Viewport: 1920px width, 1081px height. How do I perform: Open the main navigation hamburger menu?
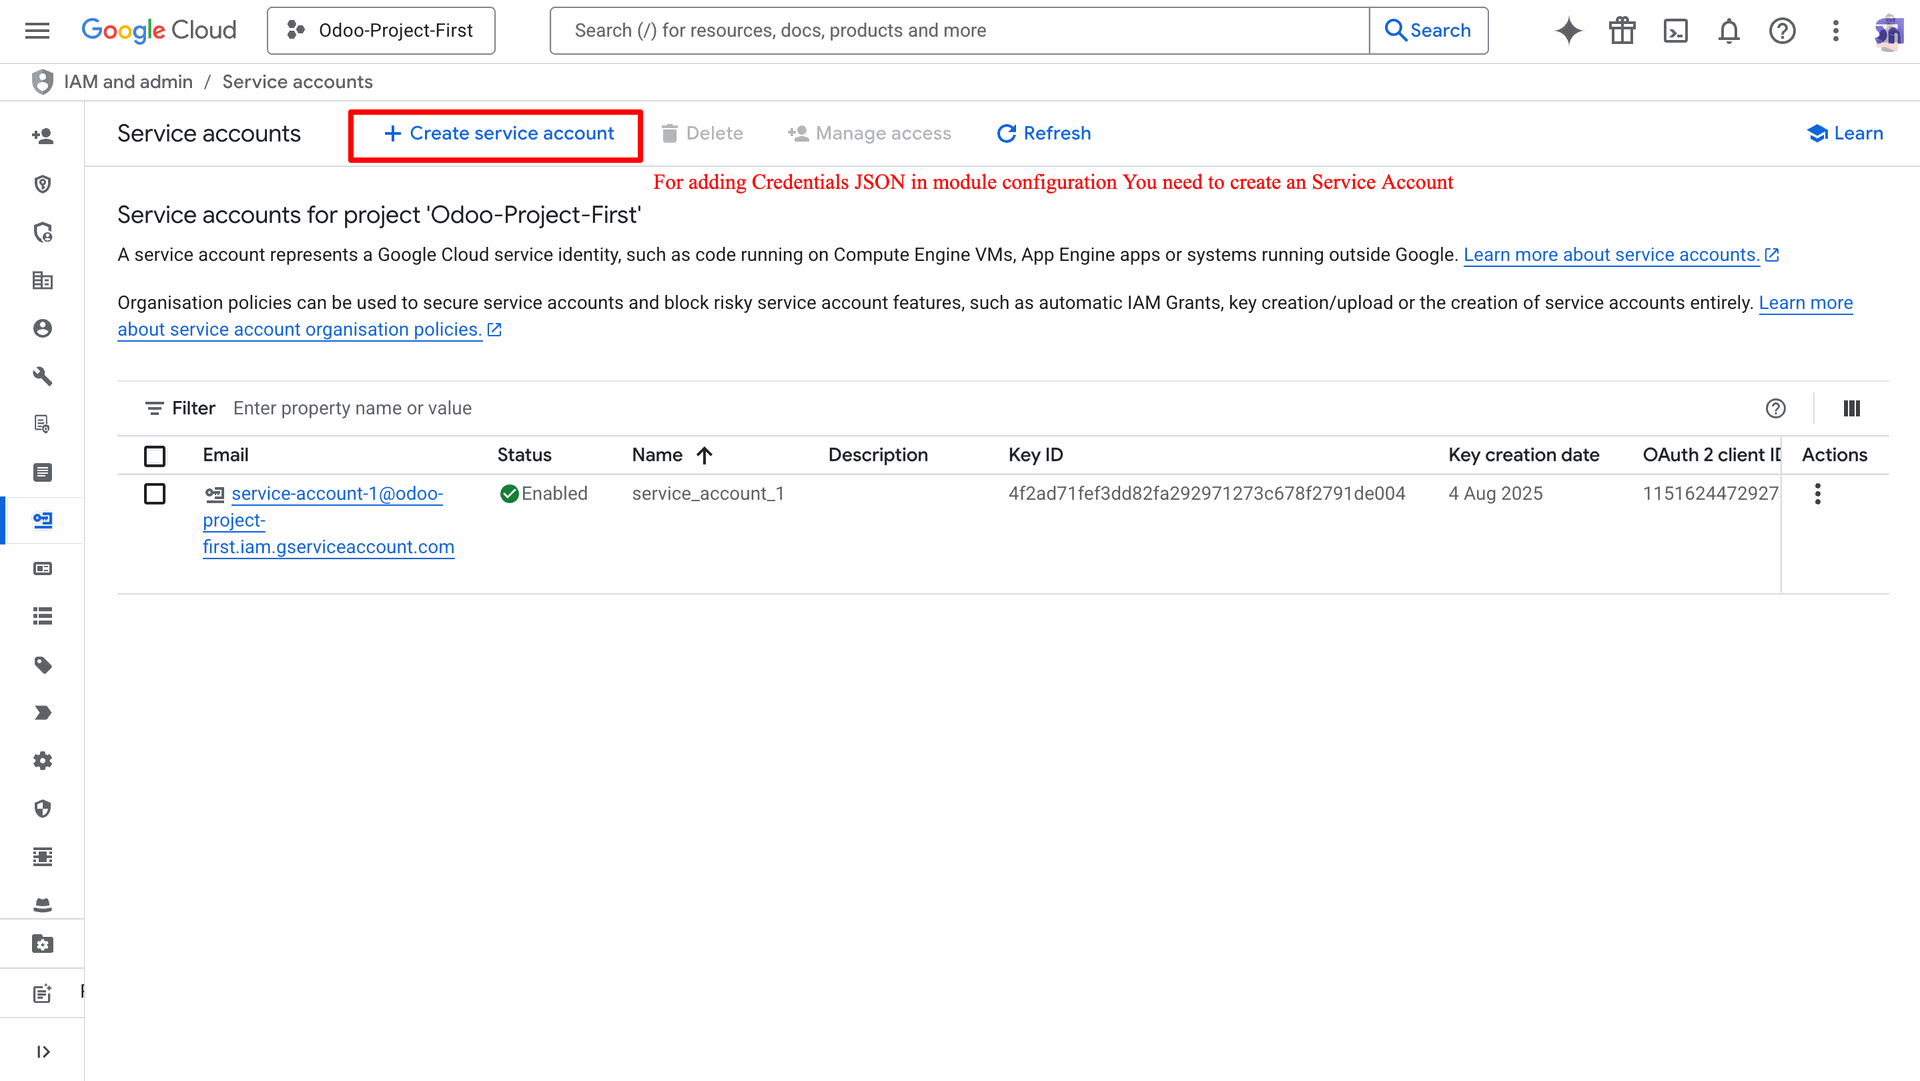pyautogui.click(x=37, y=31)
